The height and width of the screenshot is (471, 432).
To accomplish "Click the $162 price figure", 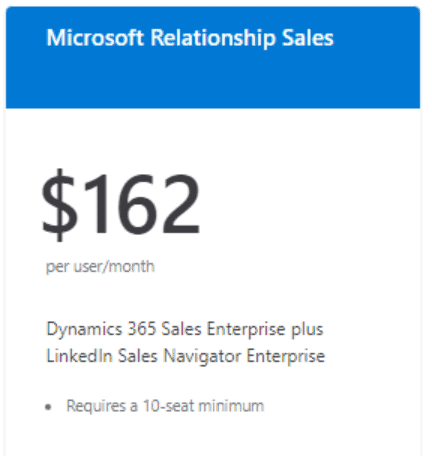I will [x=121, y=204].
